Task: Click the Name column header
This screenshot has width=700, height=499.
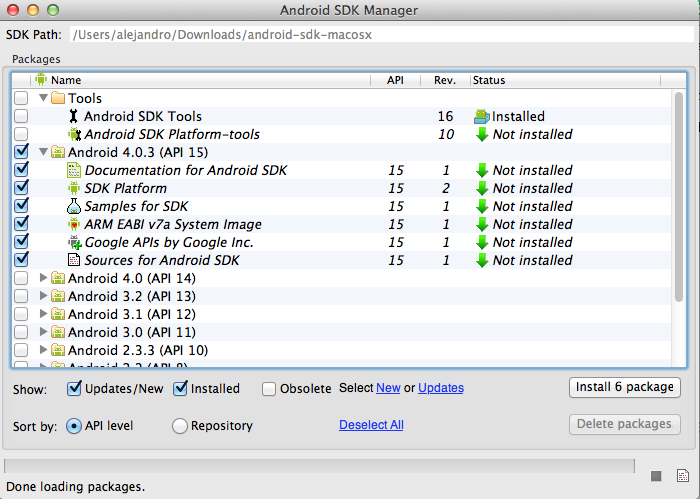Action: (x=200, y=80)
